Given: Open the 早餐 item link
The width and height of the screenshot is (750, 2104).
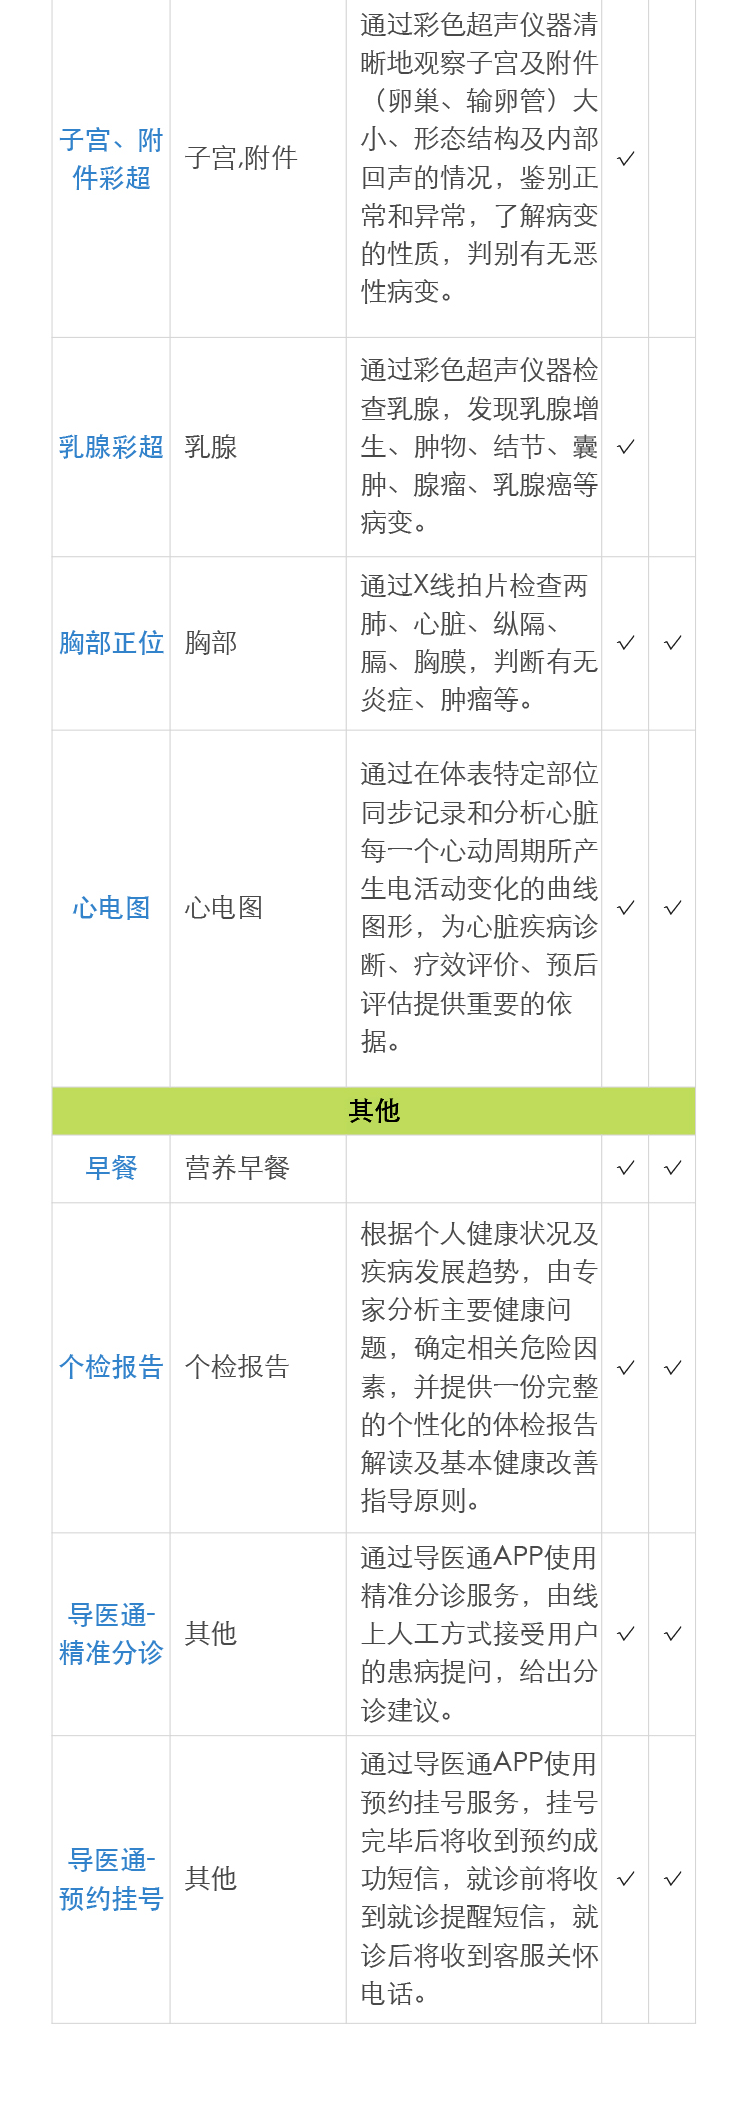Looking at the screenshot, I should pos(111,1168).
